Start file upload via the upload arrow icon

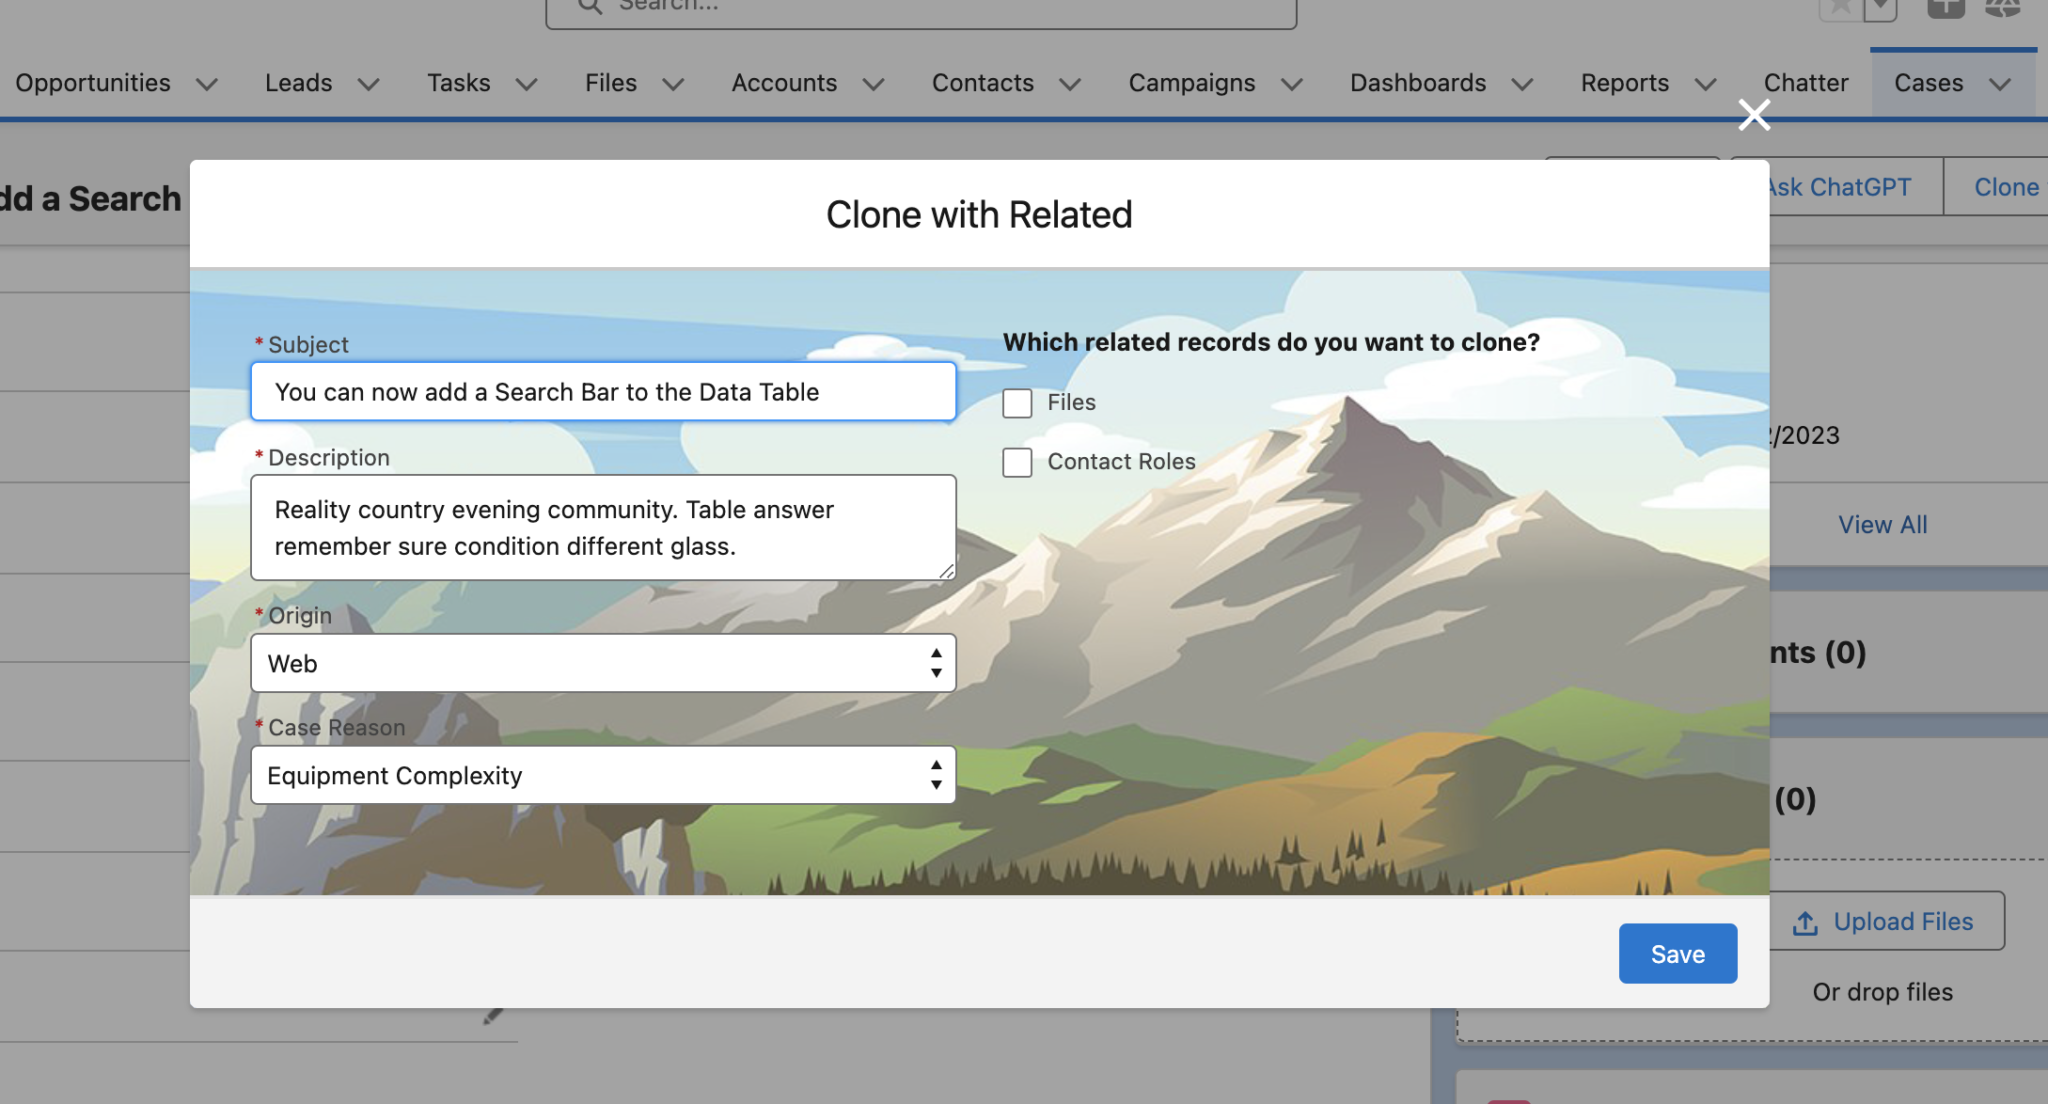[x=1806, y=923]
